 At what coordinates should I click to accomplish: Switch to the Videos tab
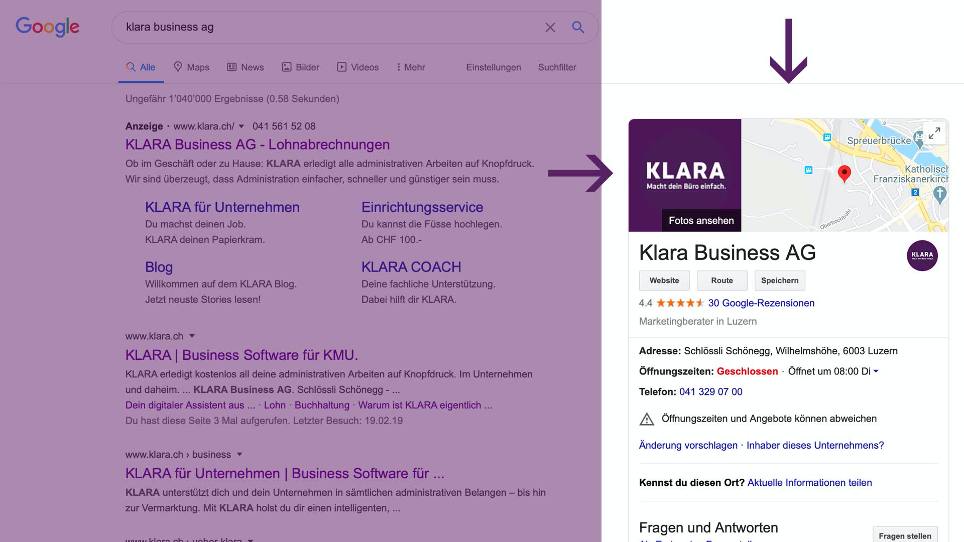coord(358,67)
